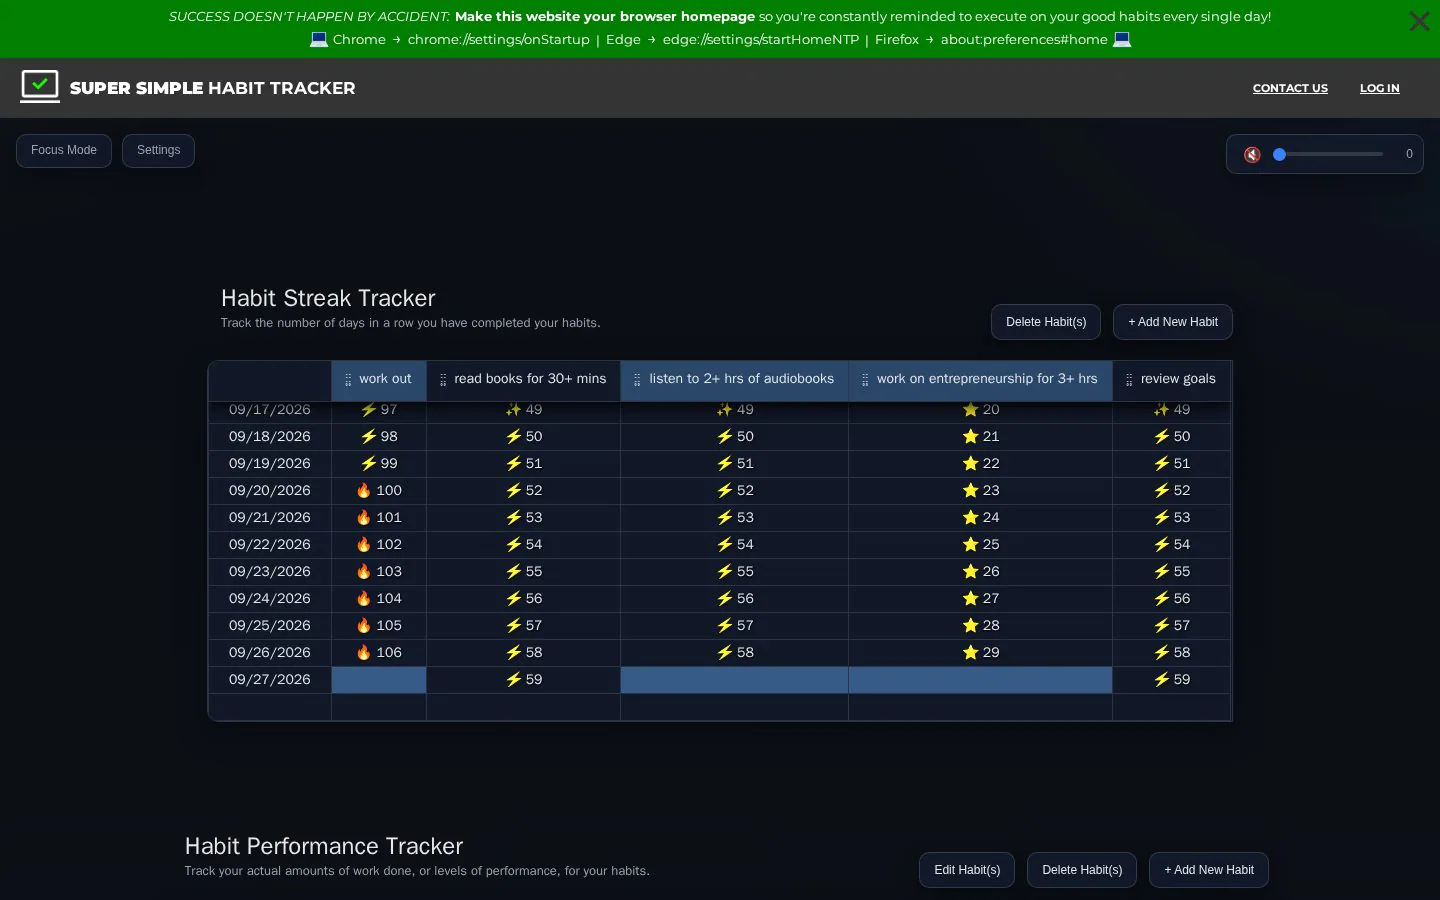Click the entrepreneurship streak cell showing 29

pyautogui.click(x=981, y=653)
